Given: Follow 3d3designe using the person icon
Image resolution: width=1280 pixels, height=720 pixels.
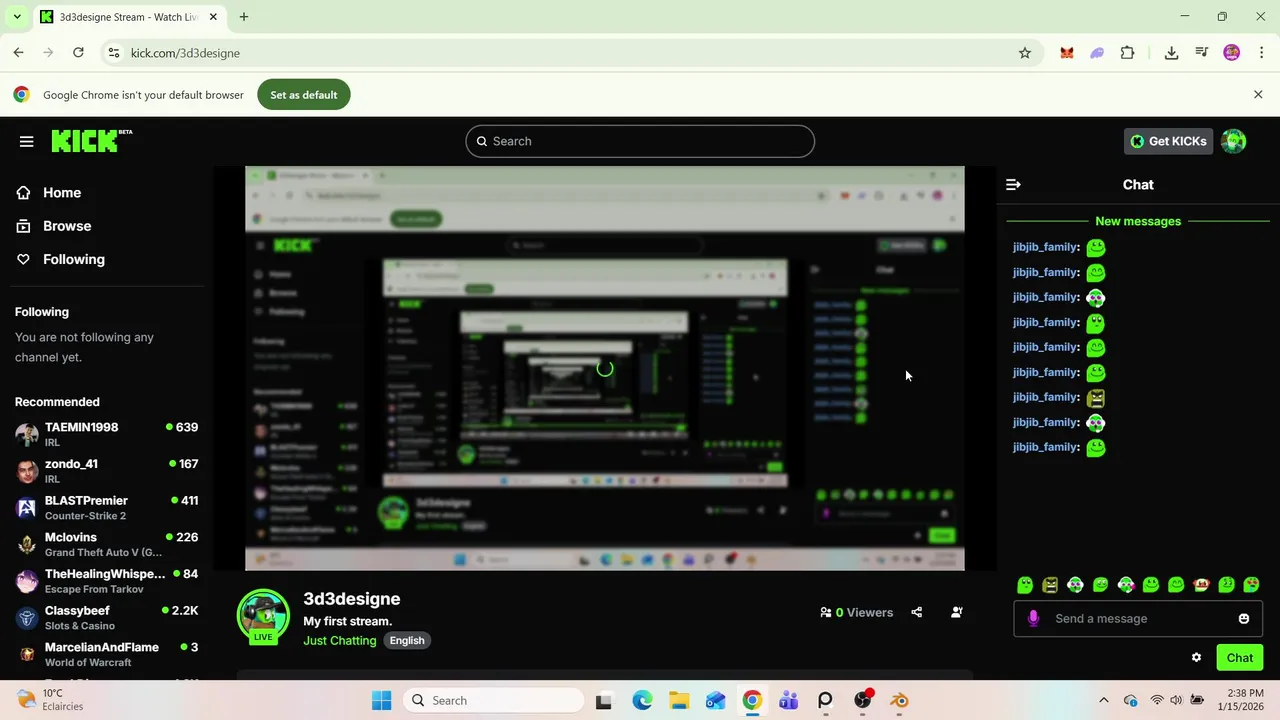Looking at the screenshot, I should pyautogui.click(x=956, y=612).
